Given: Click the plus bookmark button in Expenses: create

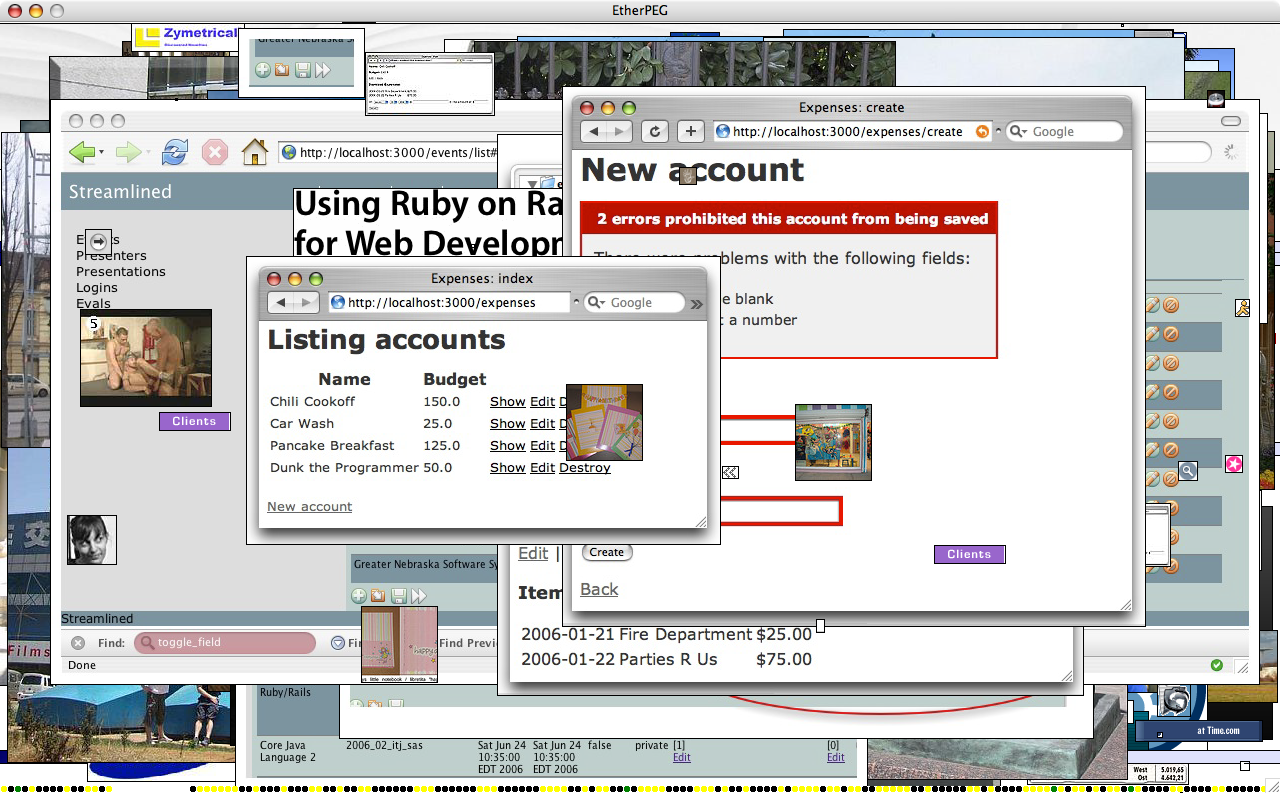Looking at the screenshot, I should [691, 131].
